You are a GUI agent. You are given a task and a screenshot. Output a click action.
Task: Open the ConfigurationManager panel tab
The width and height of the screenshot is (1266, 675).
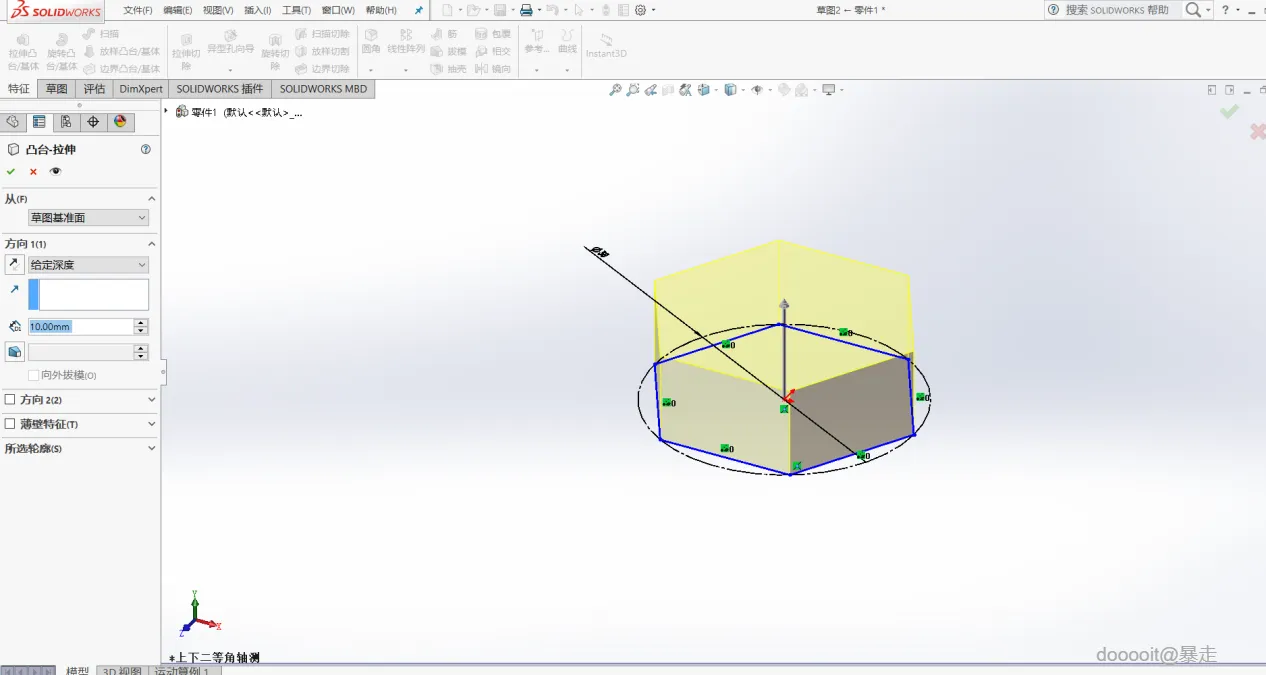pos(66,122)
